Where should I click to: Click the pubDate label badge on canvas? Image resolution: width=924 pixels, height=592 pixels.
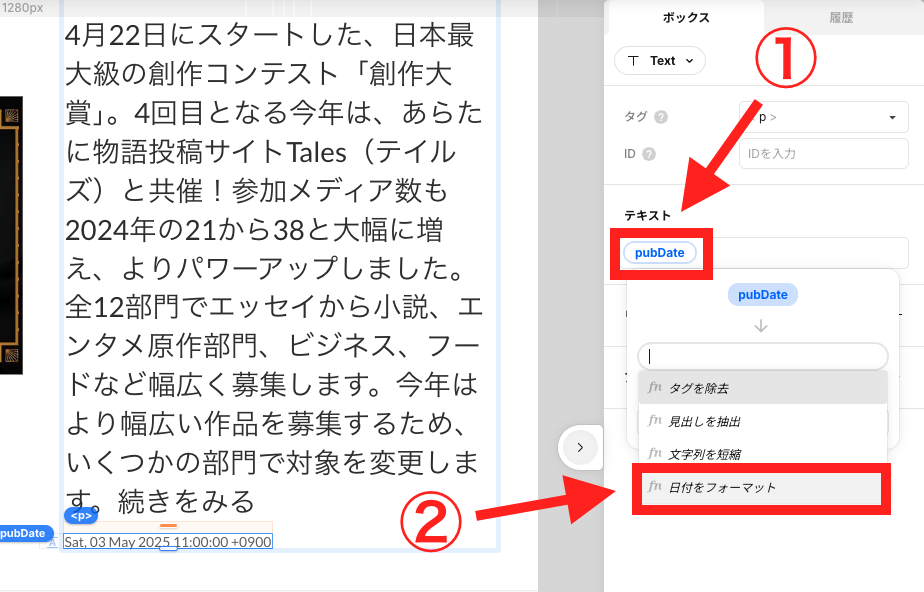tap(22, 533)
